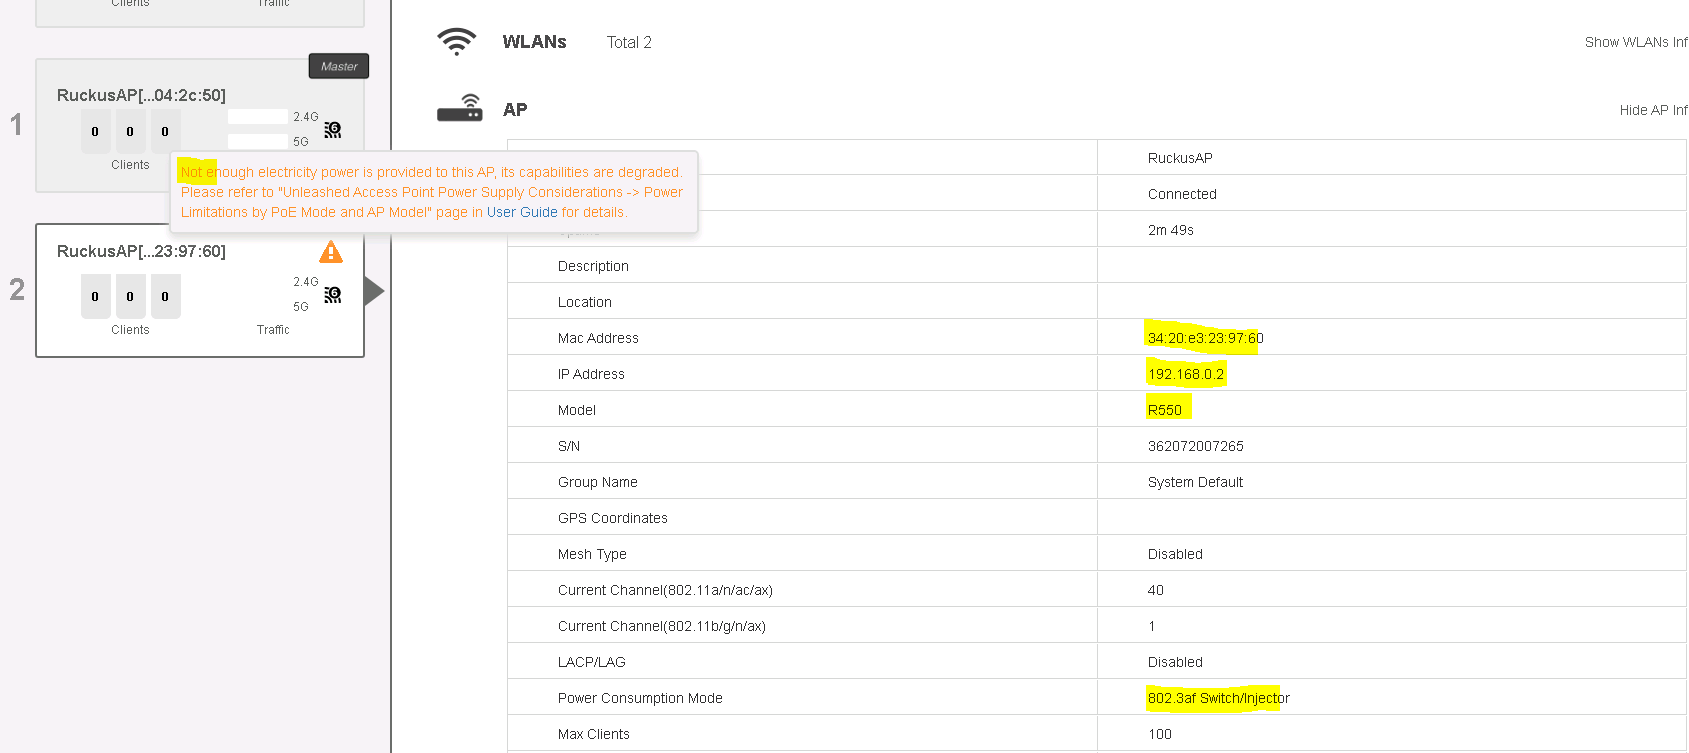Click the radio icon on RuckusAP[...23:97:60] card

point(333,295)
